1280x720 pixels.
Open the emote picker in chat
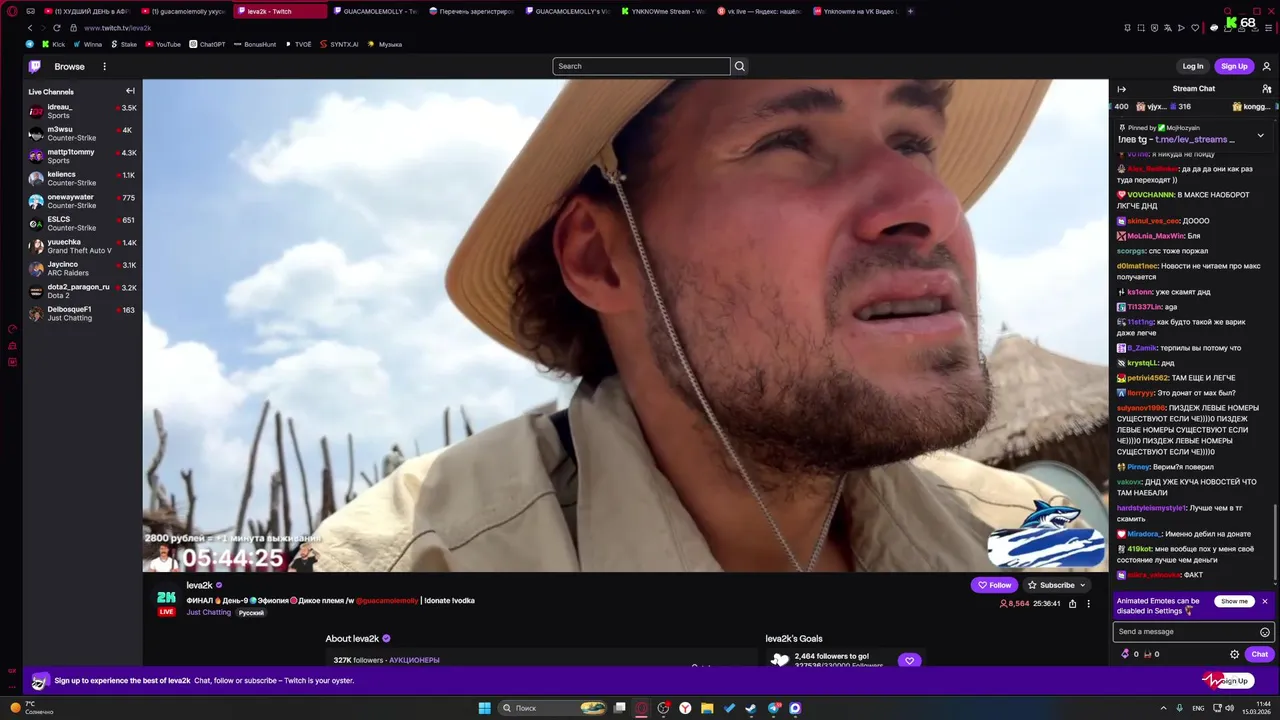coord(1264,632)
